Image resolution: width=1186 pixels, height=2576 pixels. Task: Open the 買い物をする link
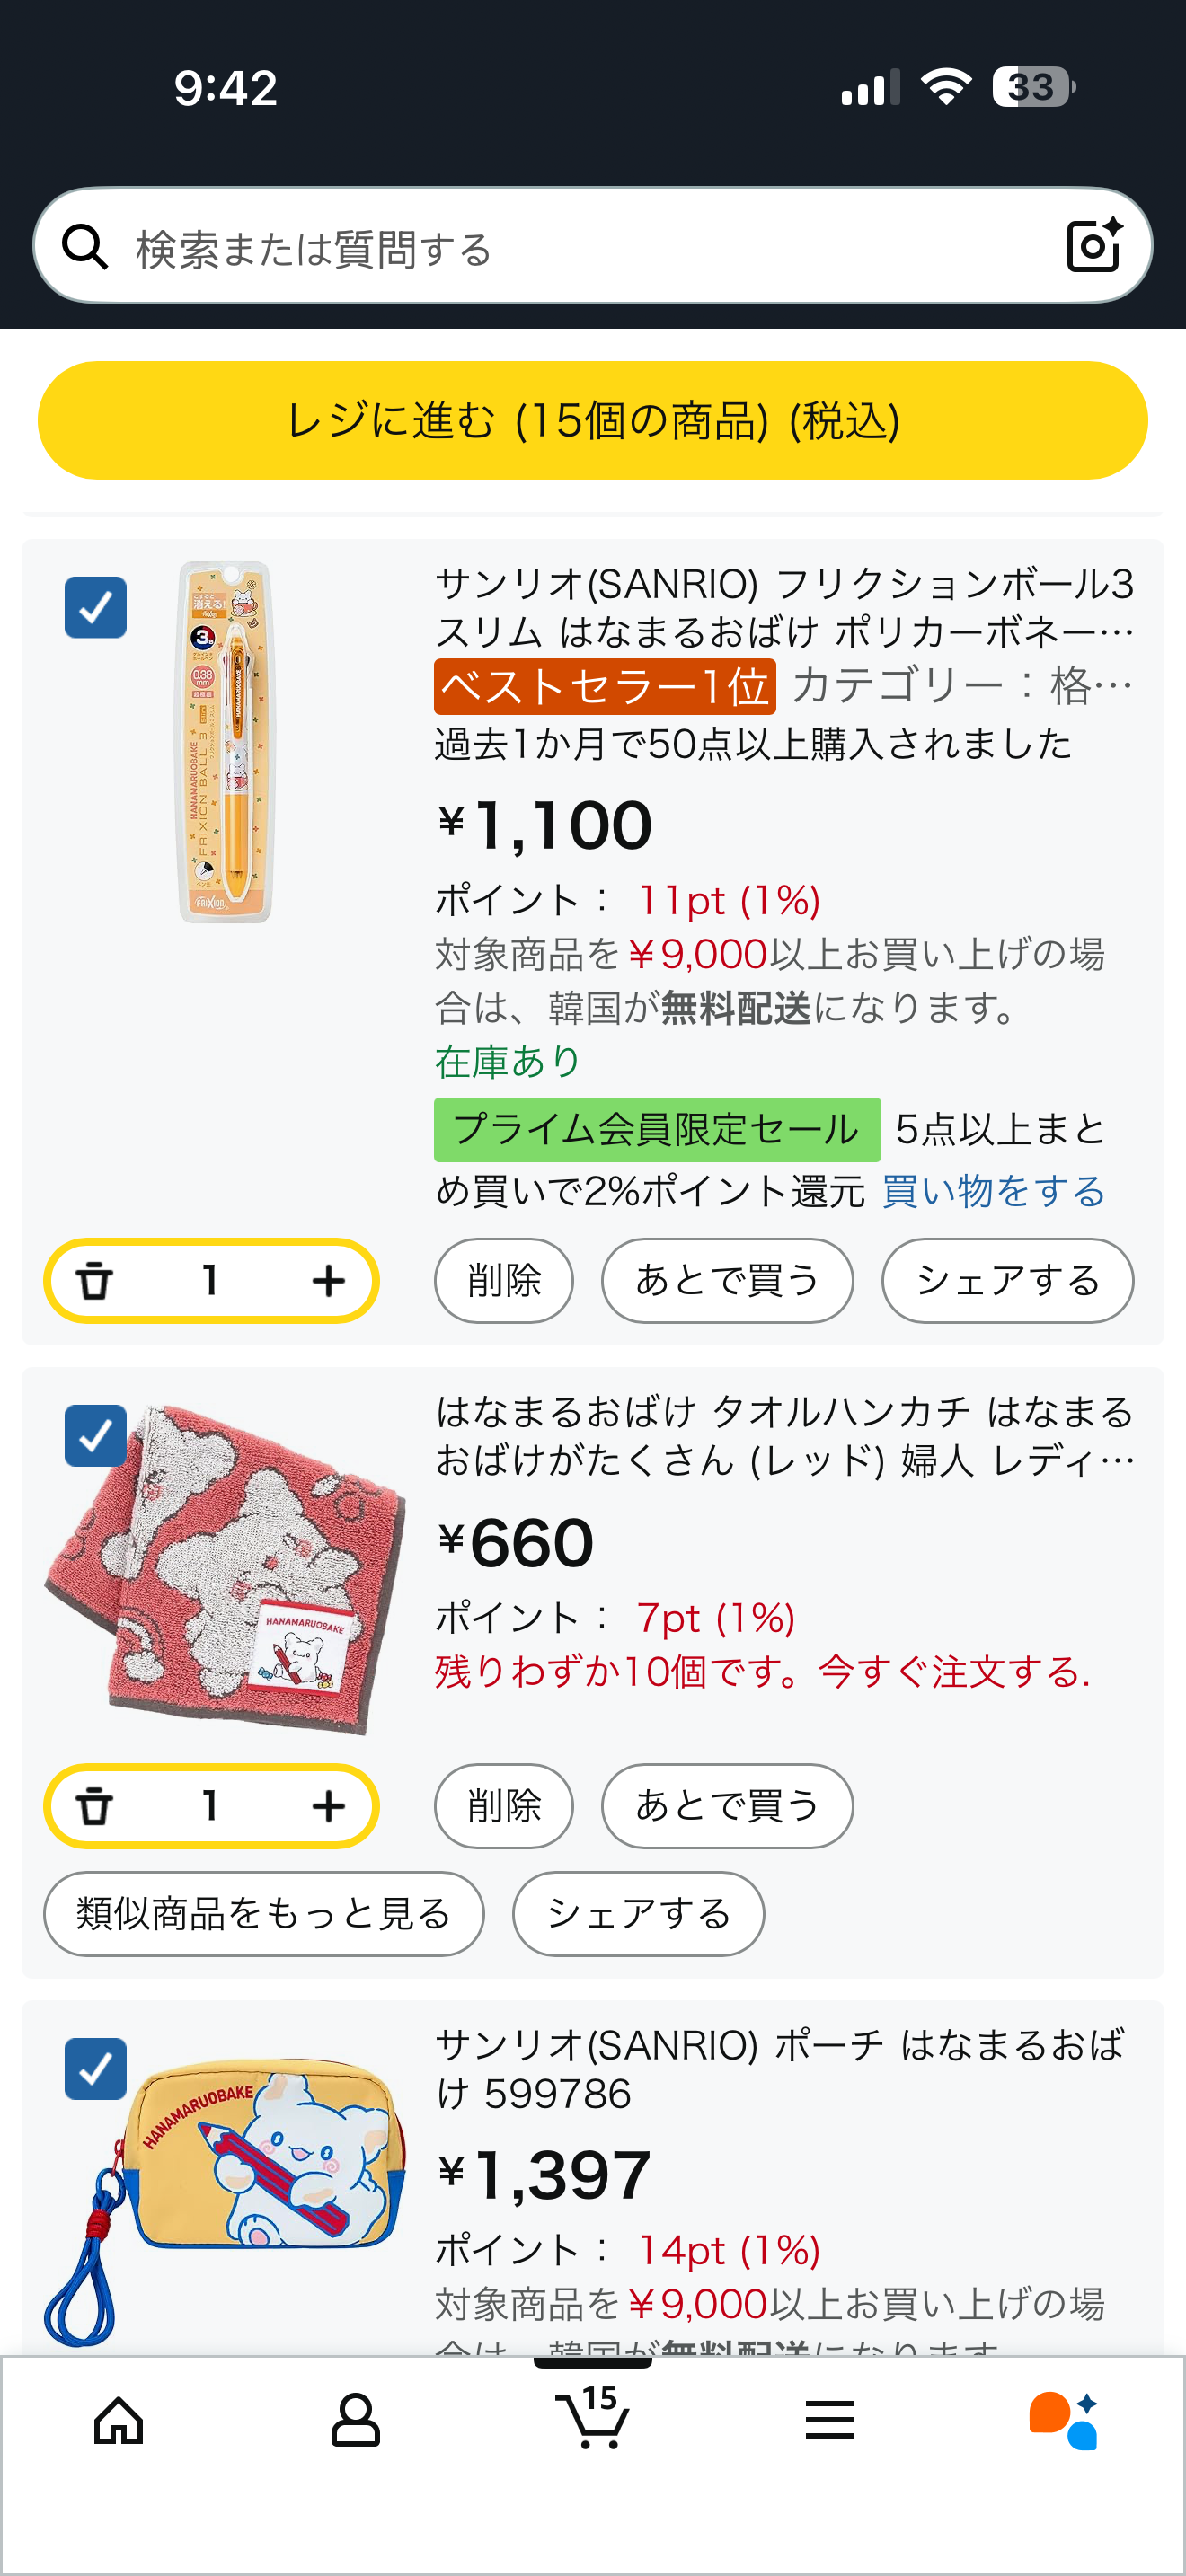pyautogui.click(x=993, y=1191)
